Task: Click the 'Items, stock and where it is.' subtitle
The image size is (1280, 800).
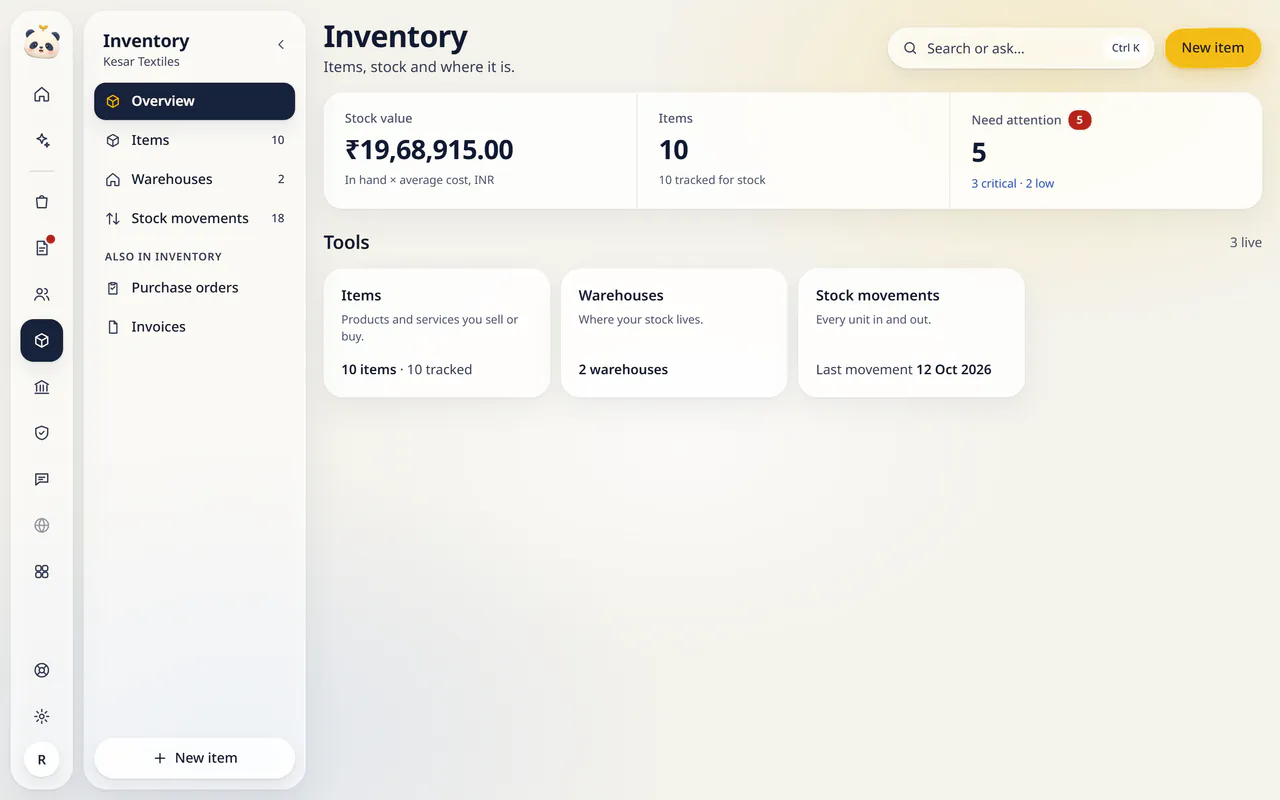Action: (419, 68)
